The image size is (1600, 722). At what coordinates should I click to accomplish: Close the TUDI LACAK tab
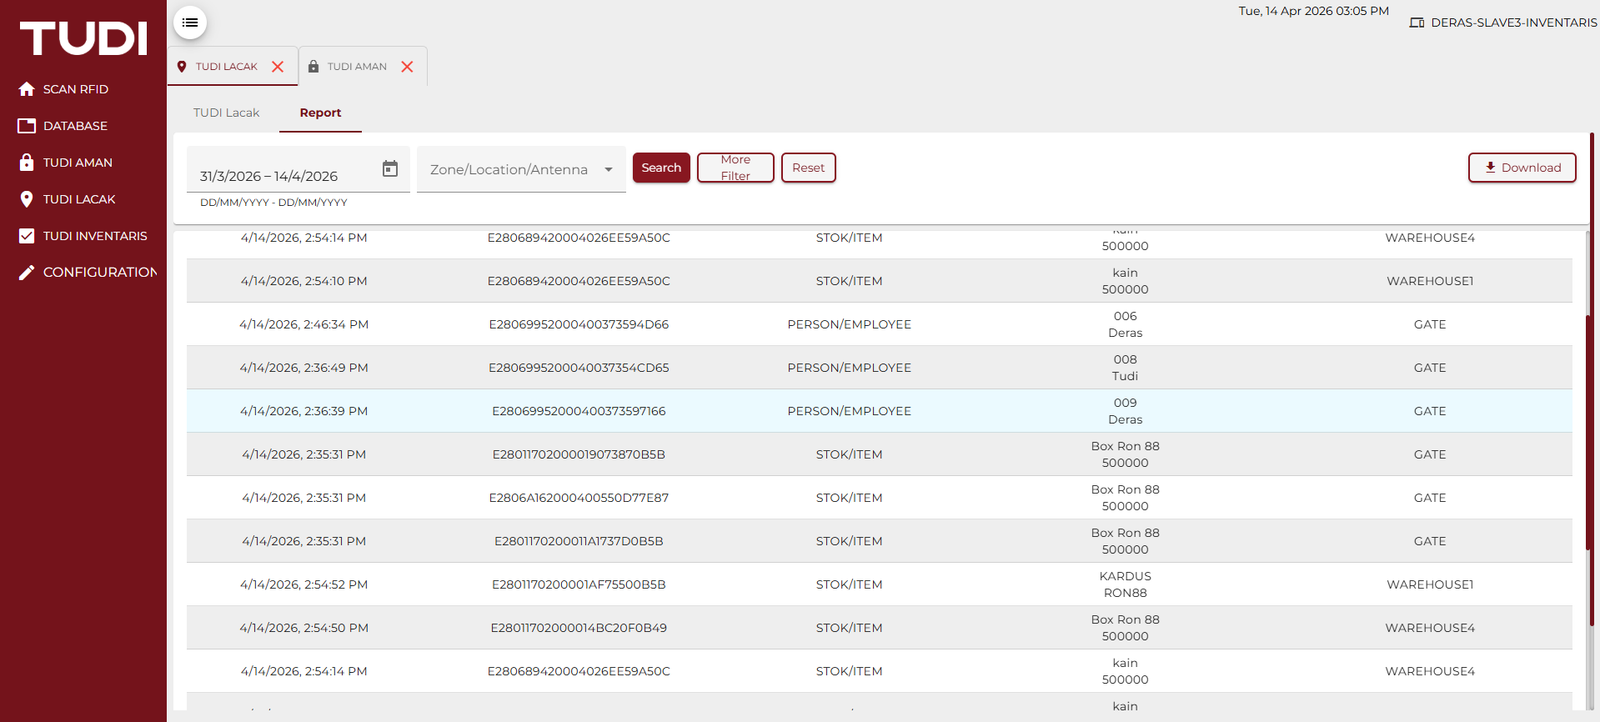(278, 67)
